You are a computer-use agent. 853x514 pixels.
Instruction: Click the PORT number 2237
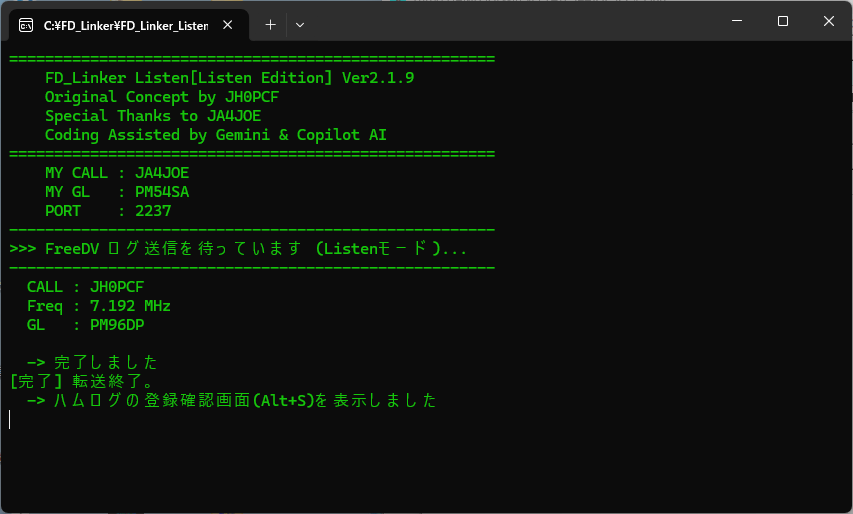(153, 211)
